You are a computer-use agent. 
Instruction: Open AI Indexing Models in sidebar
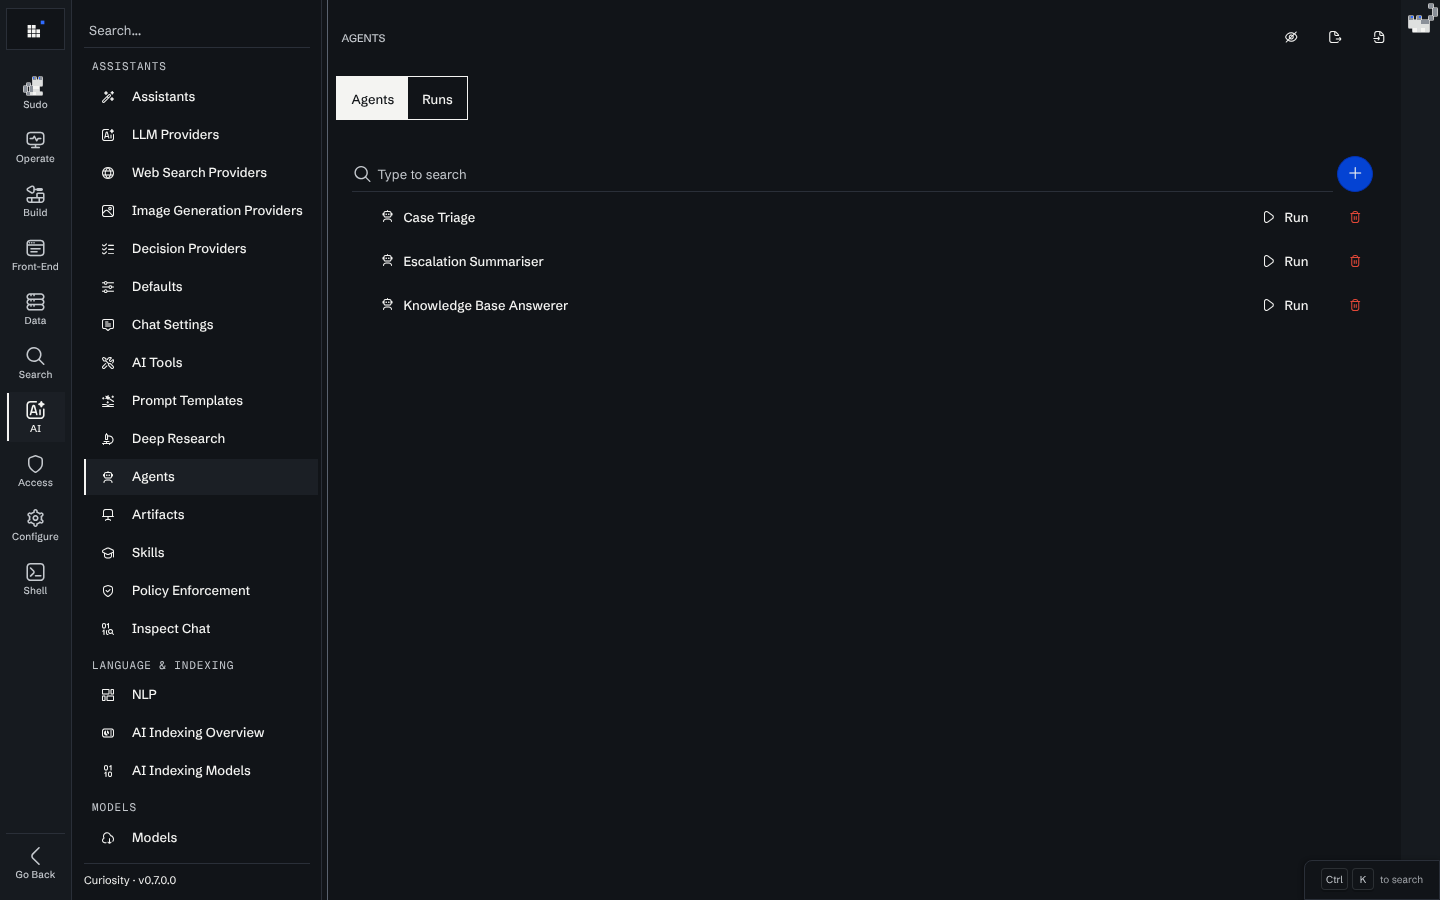(201, 771)
